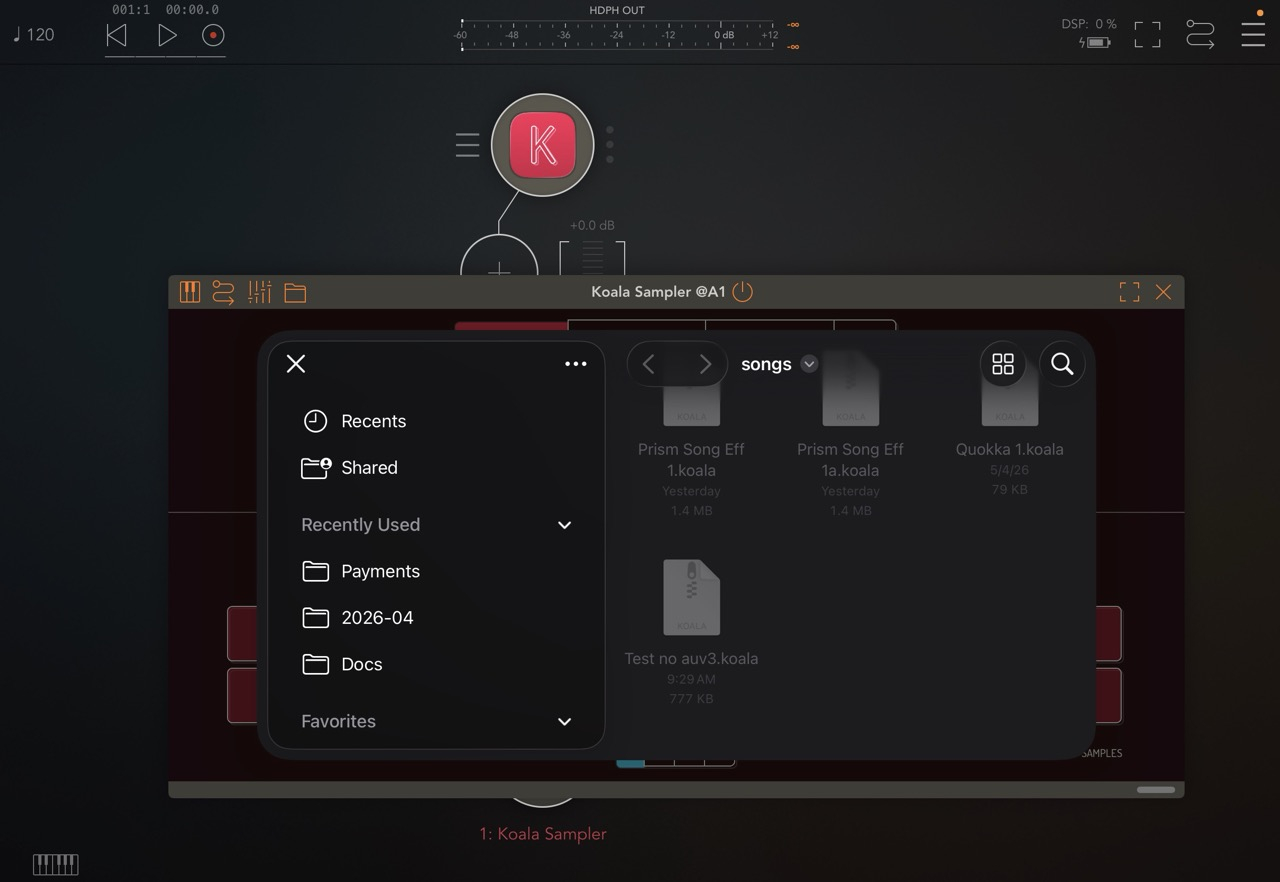Open the 2026-04 folder
Image resolution: width=1280 pixels, height=882 pixels.
[436, 617]
